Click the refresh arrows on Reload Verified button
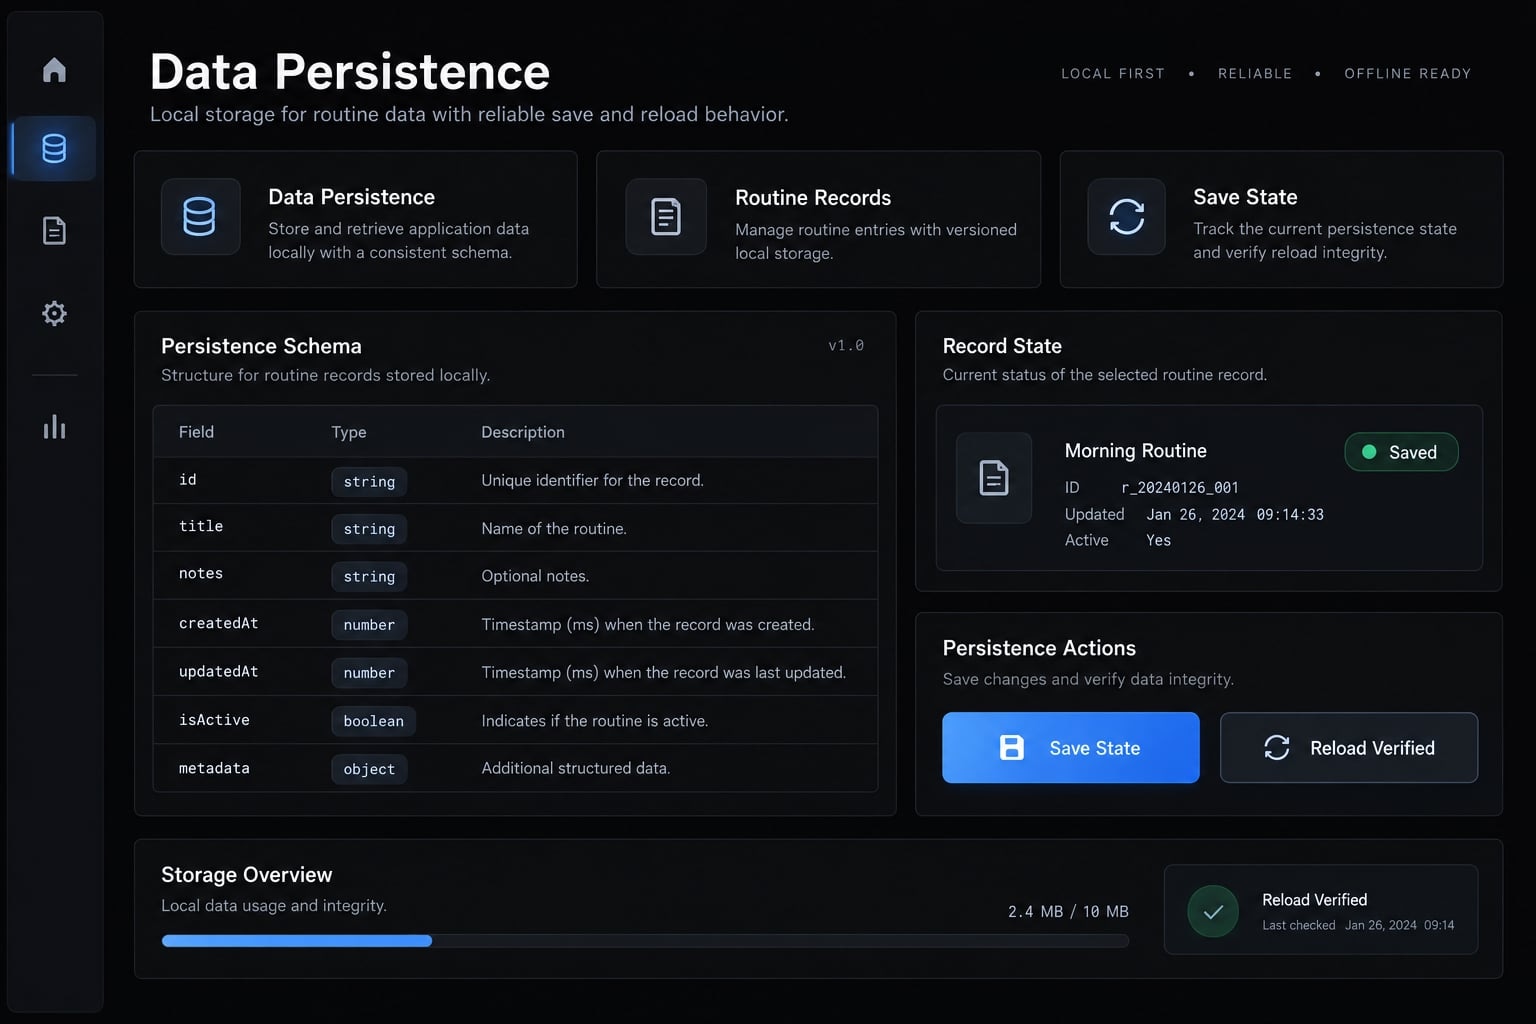 [1277, 748]
